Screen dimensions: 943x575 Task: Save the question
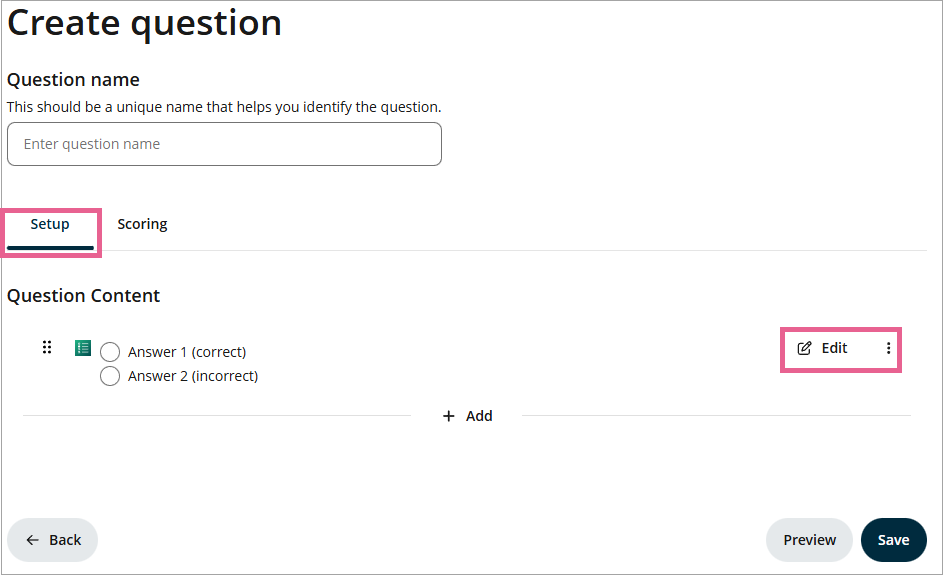(x=893, y=540)
